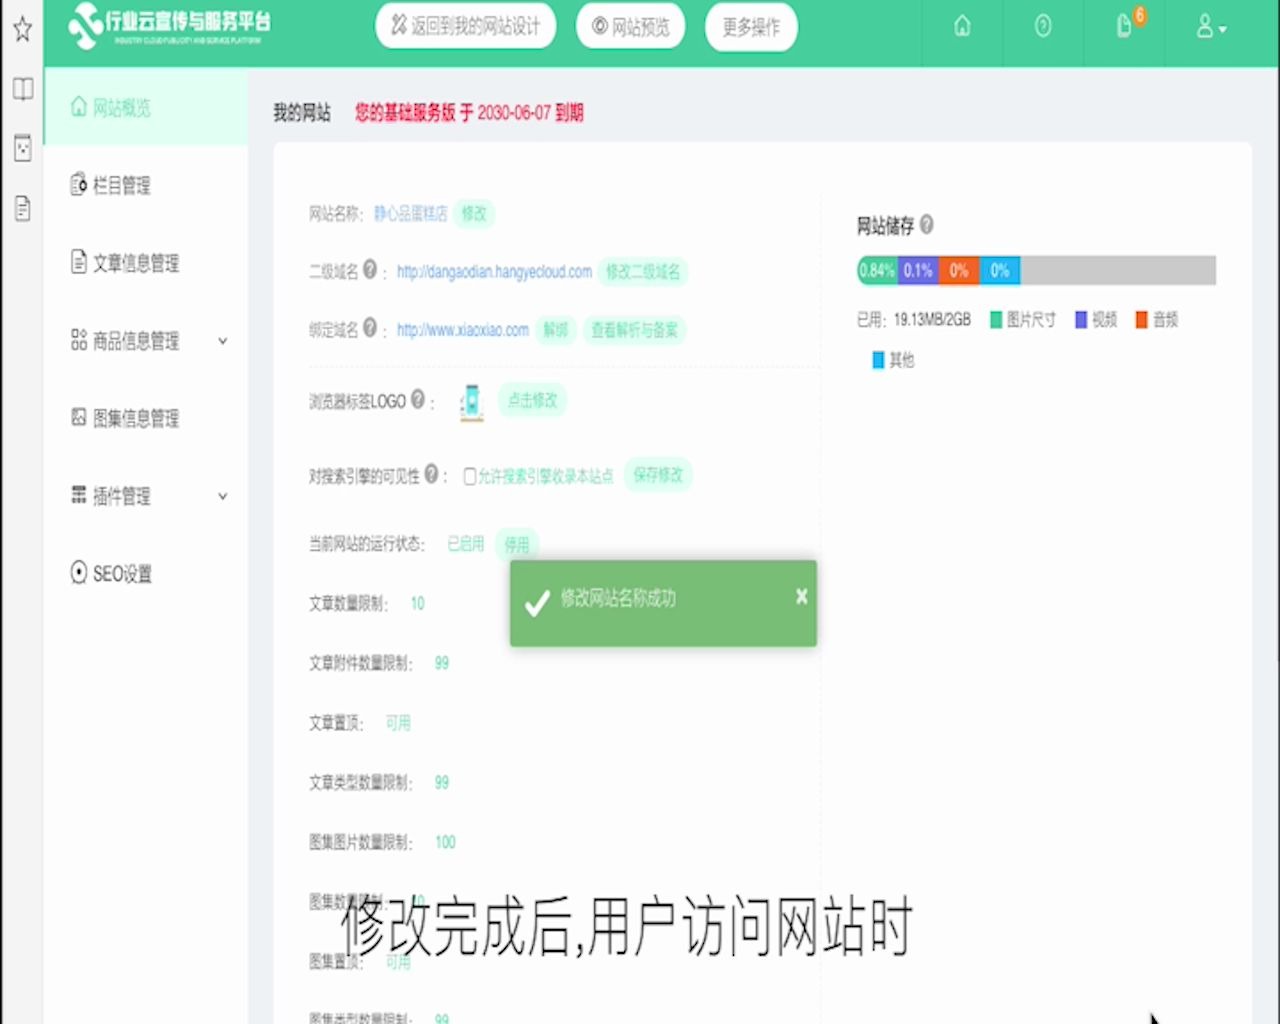1280x1024 pixels.
Task: Open the book reader icon in left strip
Action: (x=22, y=89)
